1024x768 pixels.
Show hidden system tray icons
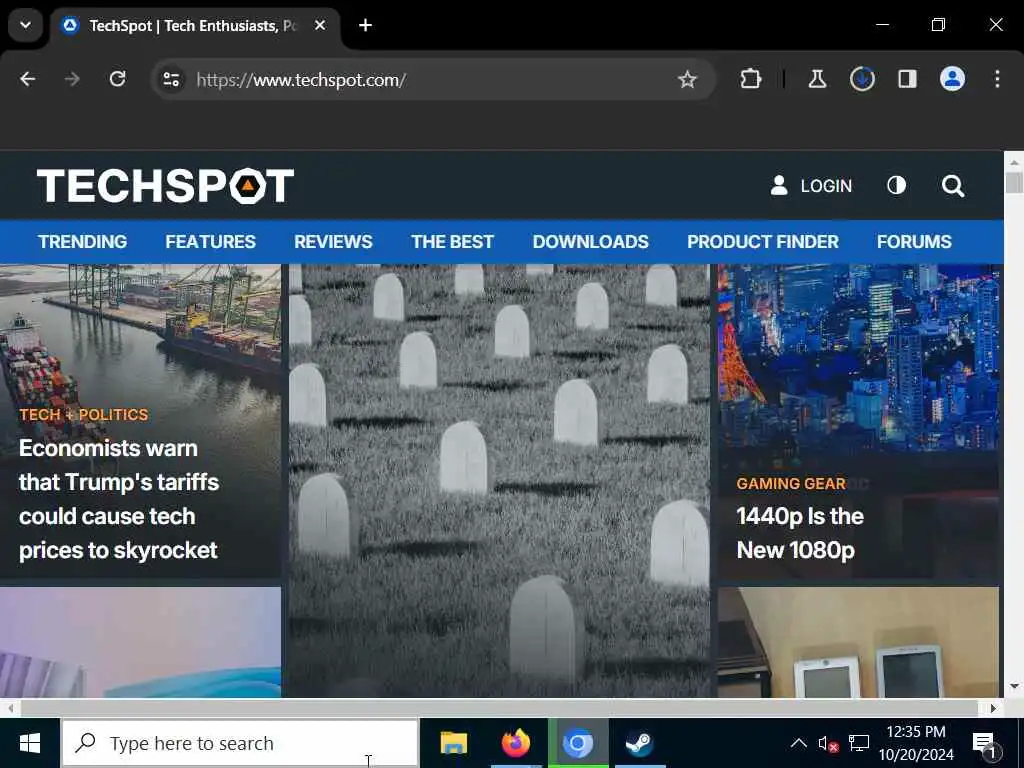[798, 743]
